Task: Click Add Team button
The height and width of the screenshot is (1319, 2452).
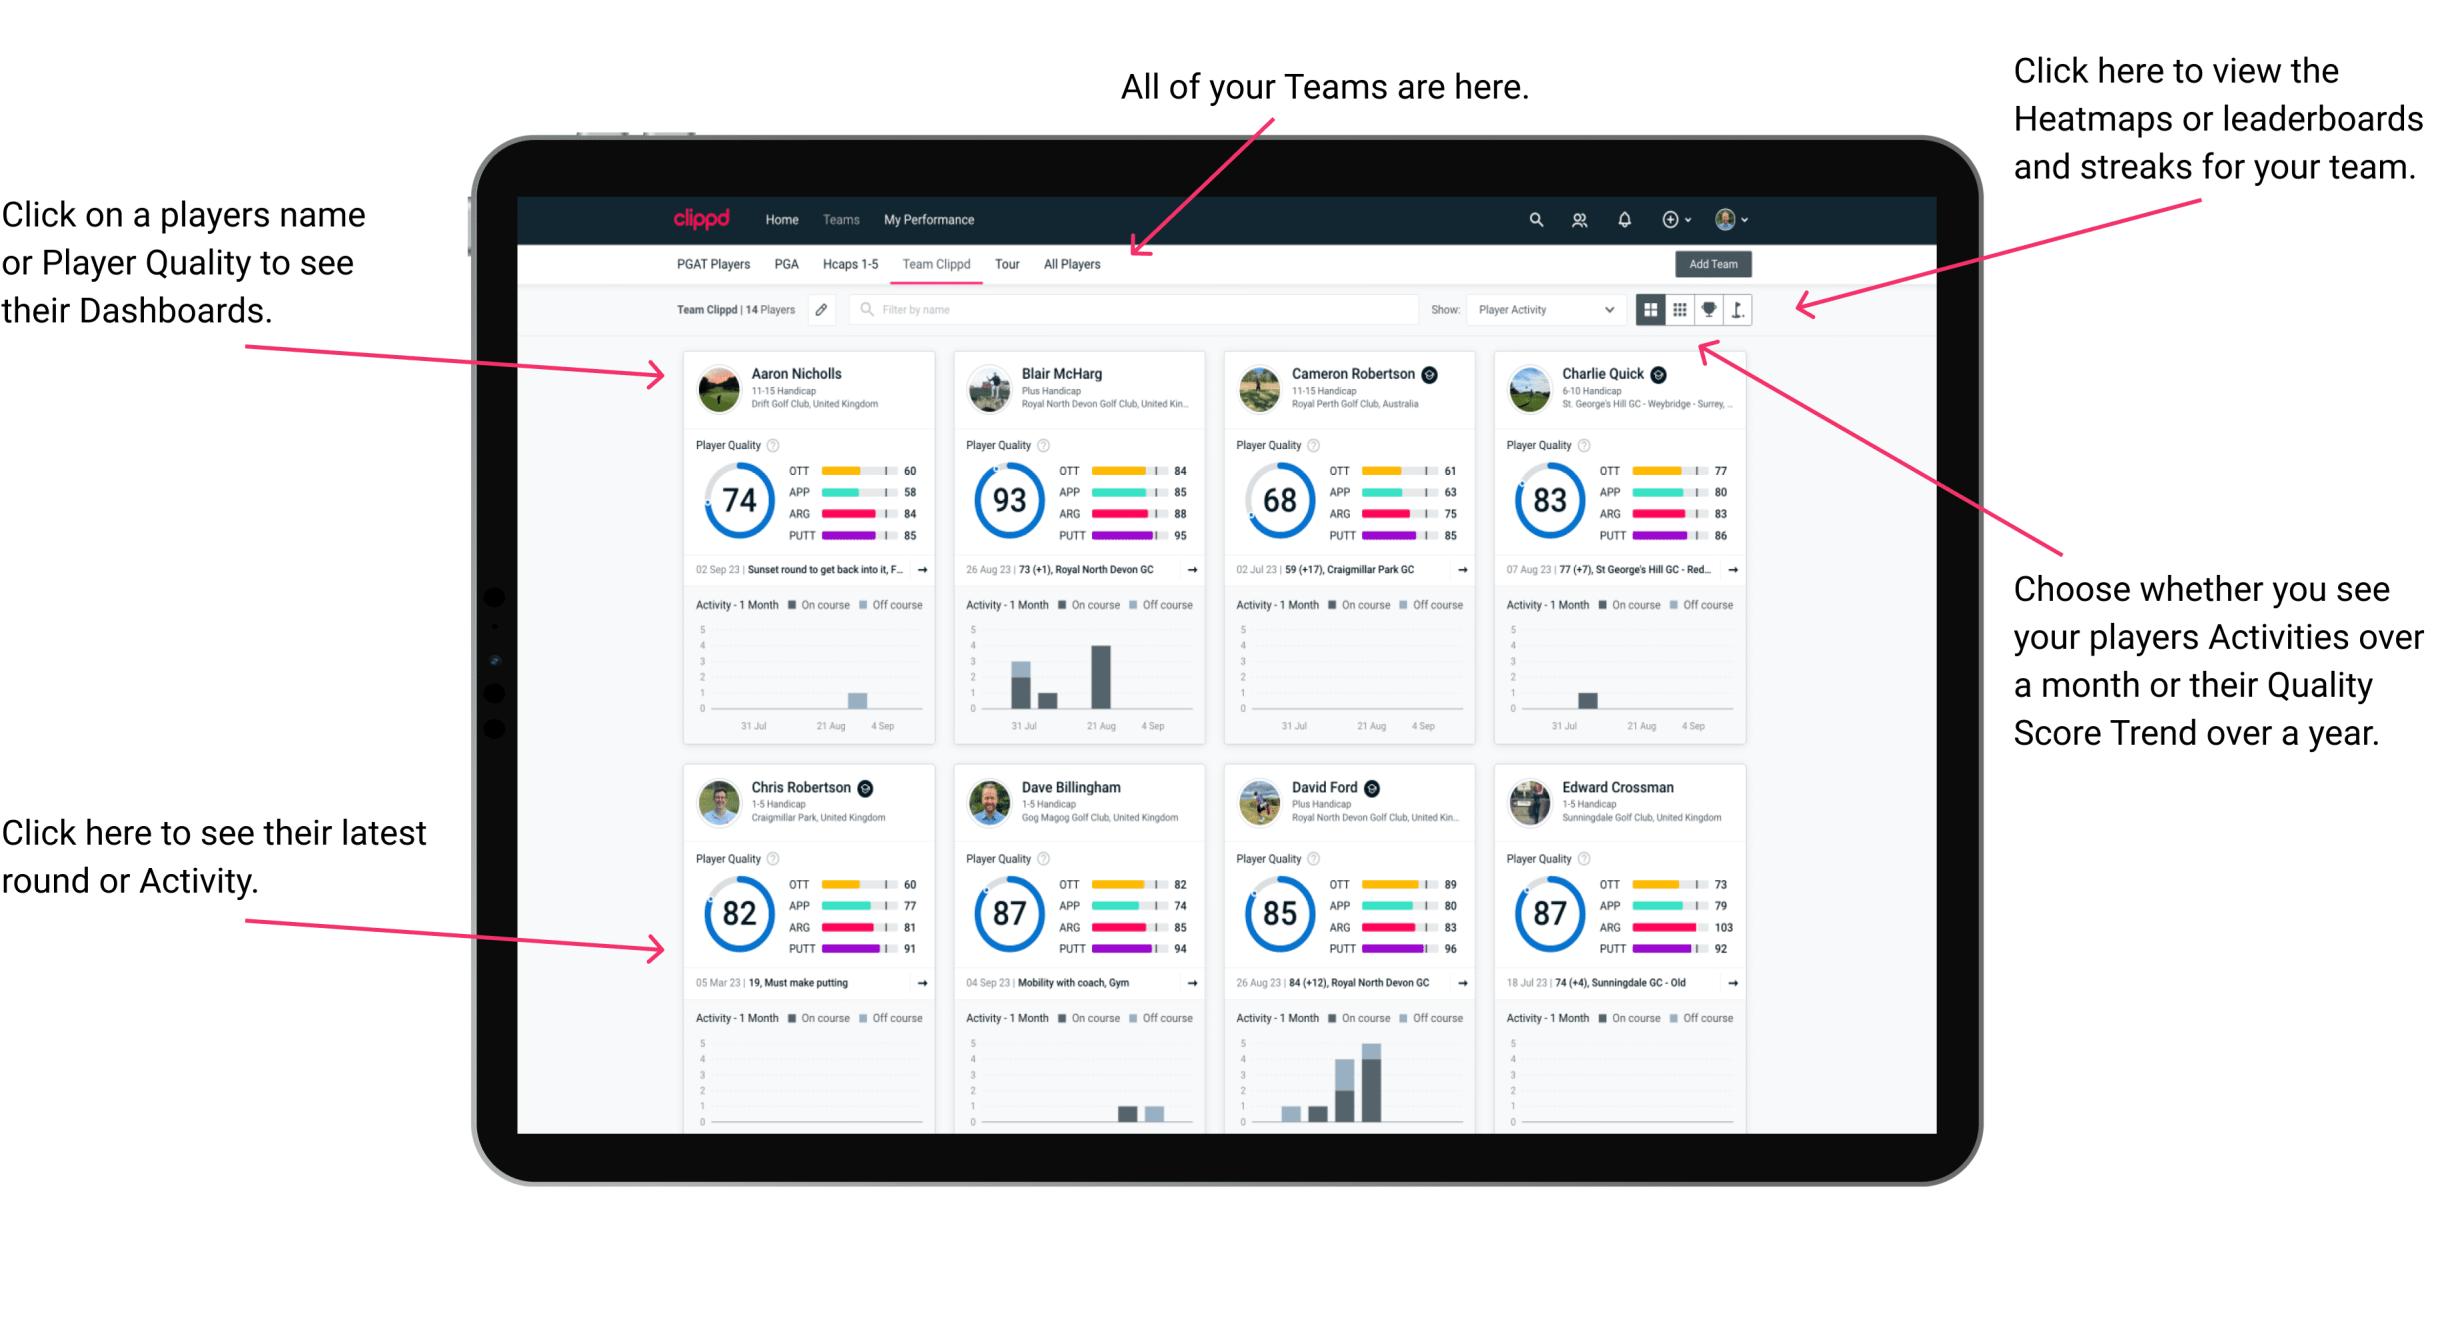Action: coord(1715,265)
